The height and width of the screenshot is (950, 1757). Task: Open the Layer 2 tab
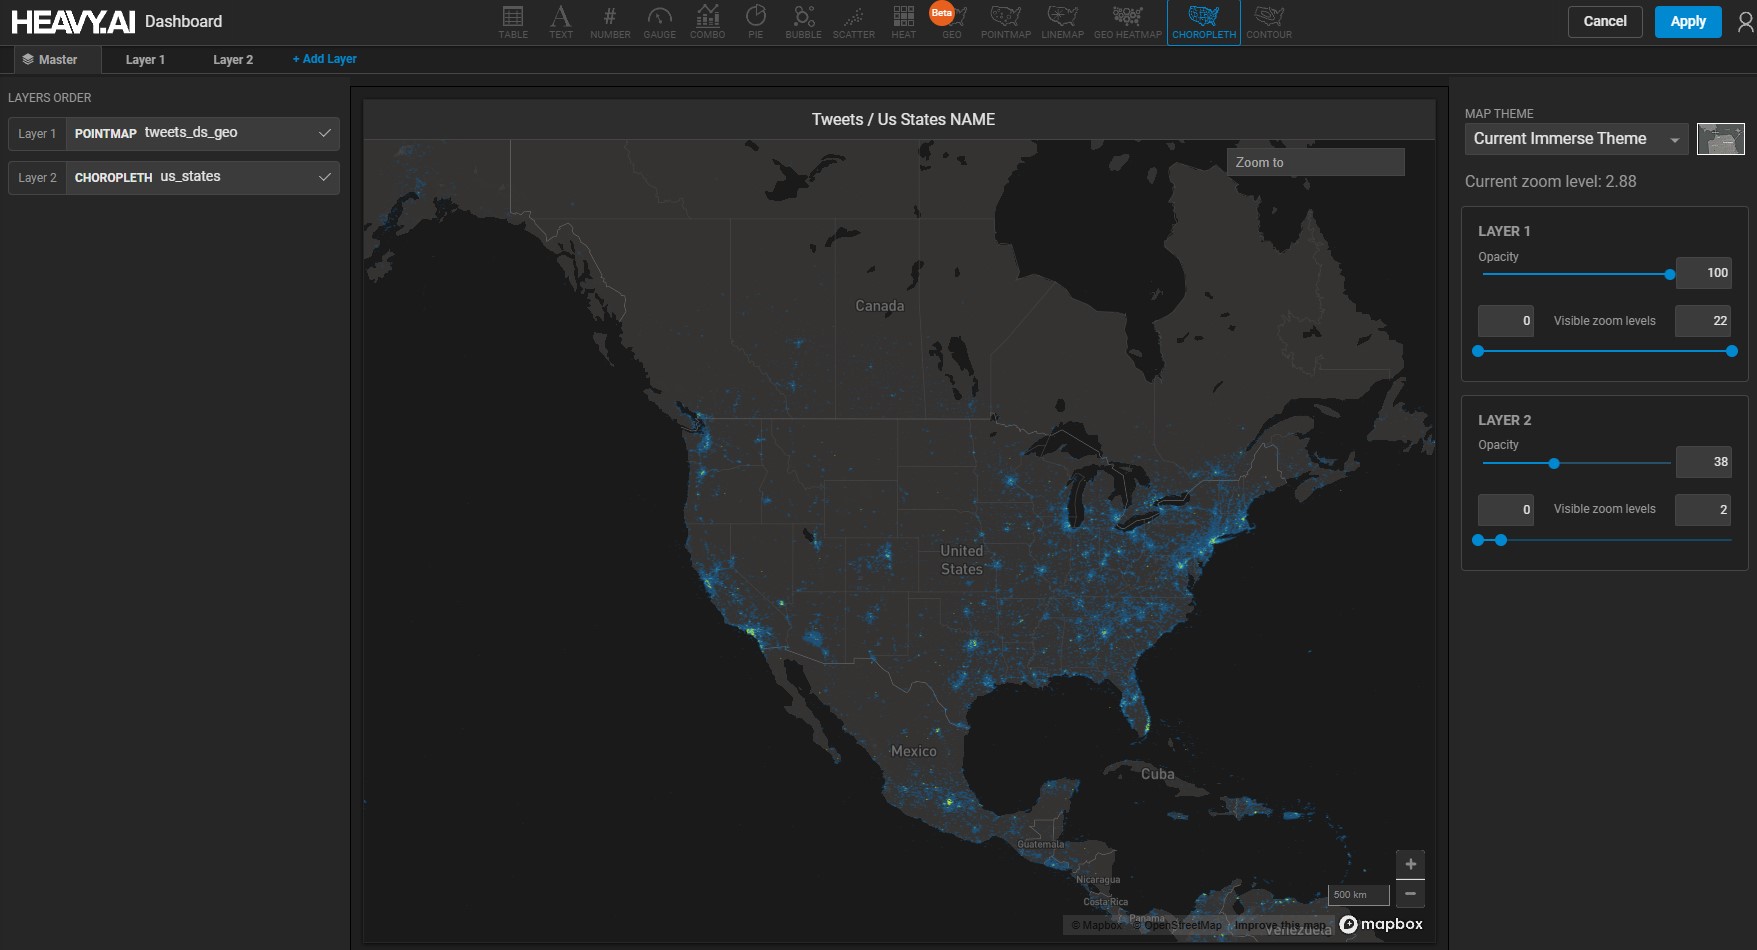click(x=233, y=60)
